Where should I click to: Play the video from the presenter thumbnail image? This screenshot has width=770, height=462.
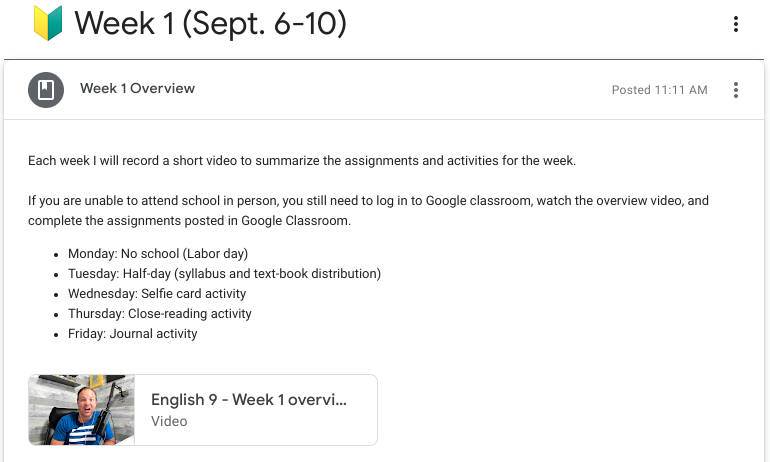[x=82, y=410]
